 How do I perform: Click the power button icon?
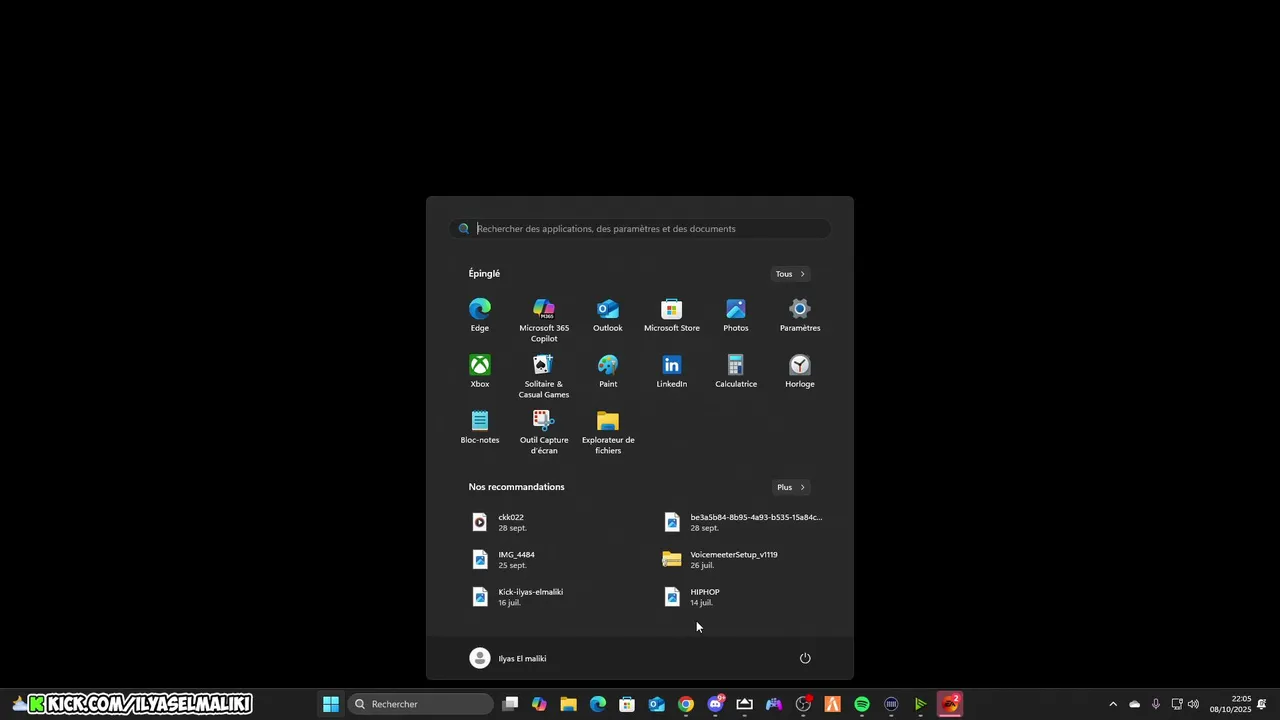click(805, 658)
